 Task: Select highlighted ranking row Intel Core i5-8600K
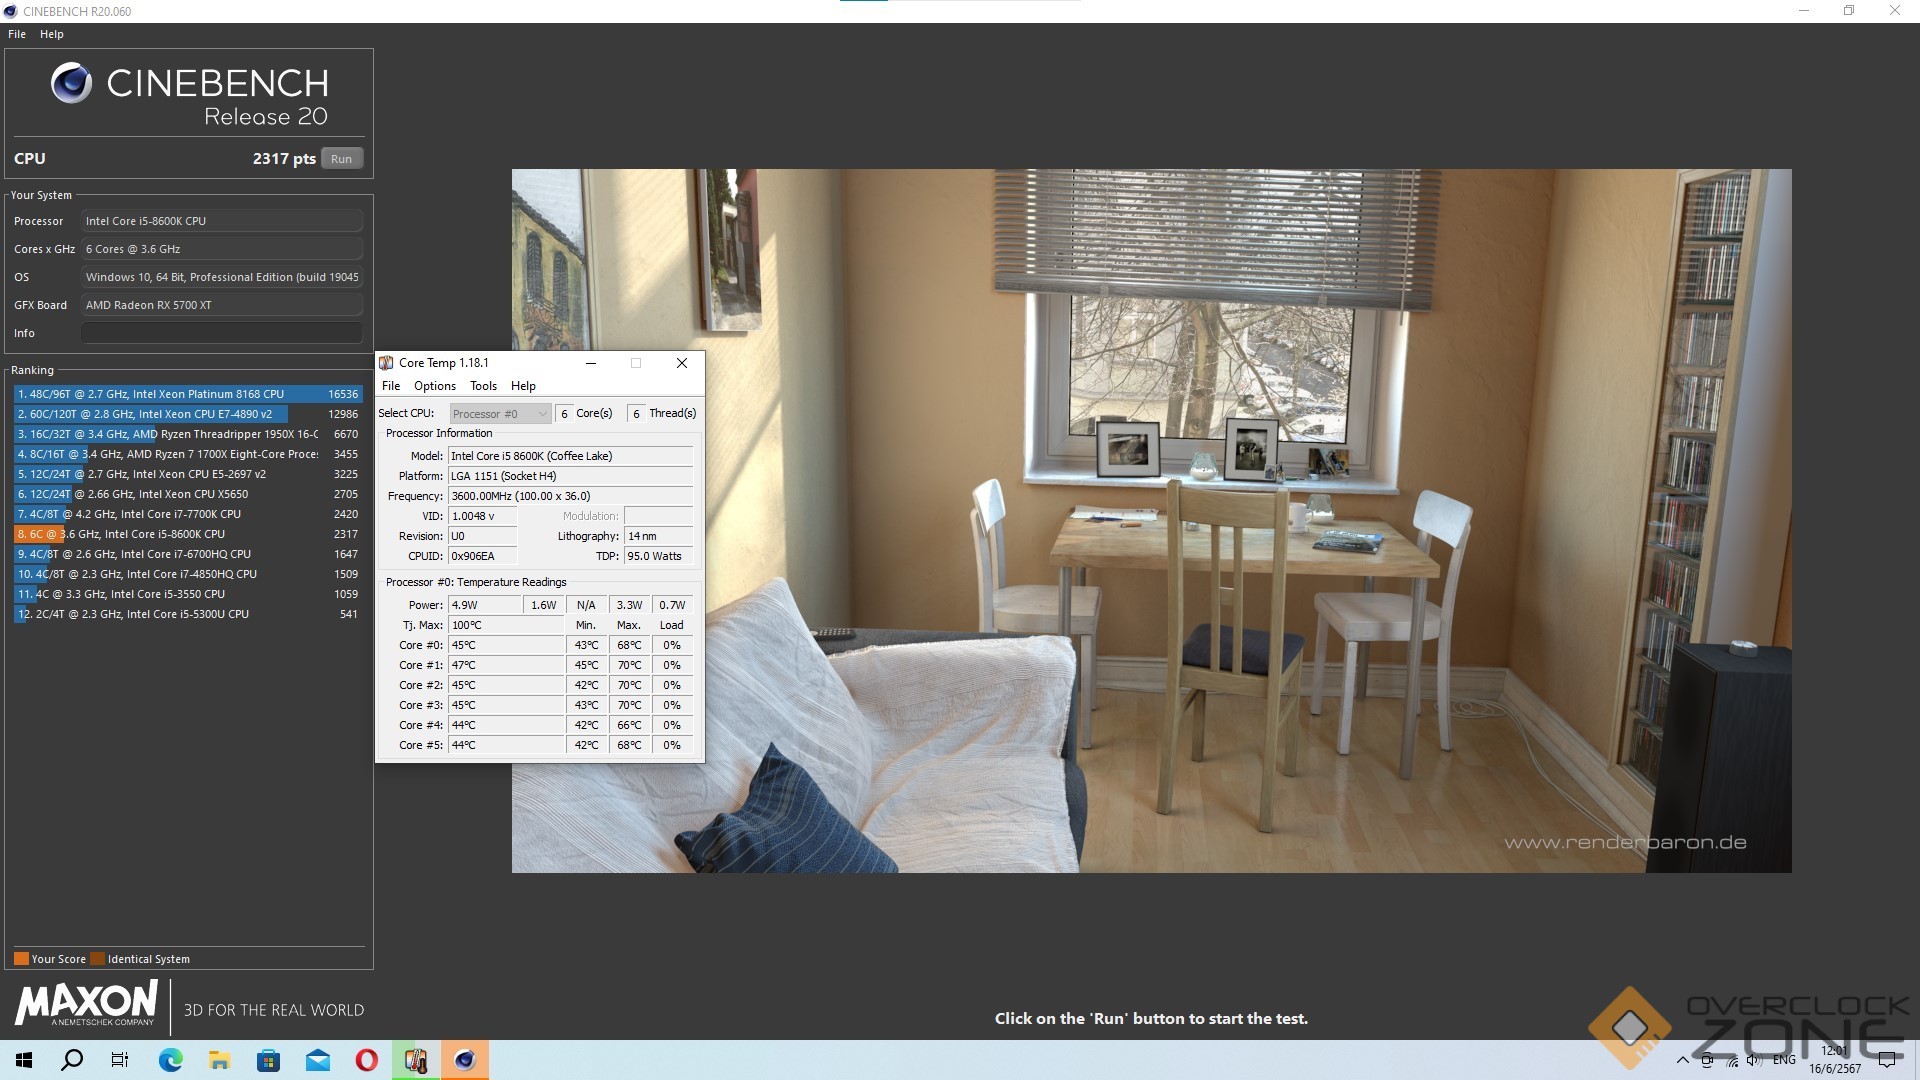pos(188,534)
